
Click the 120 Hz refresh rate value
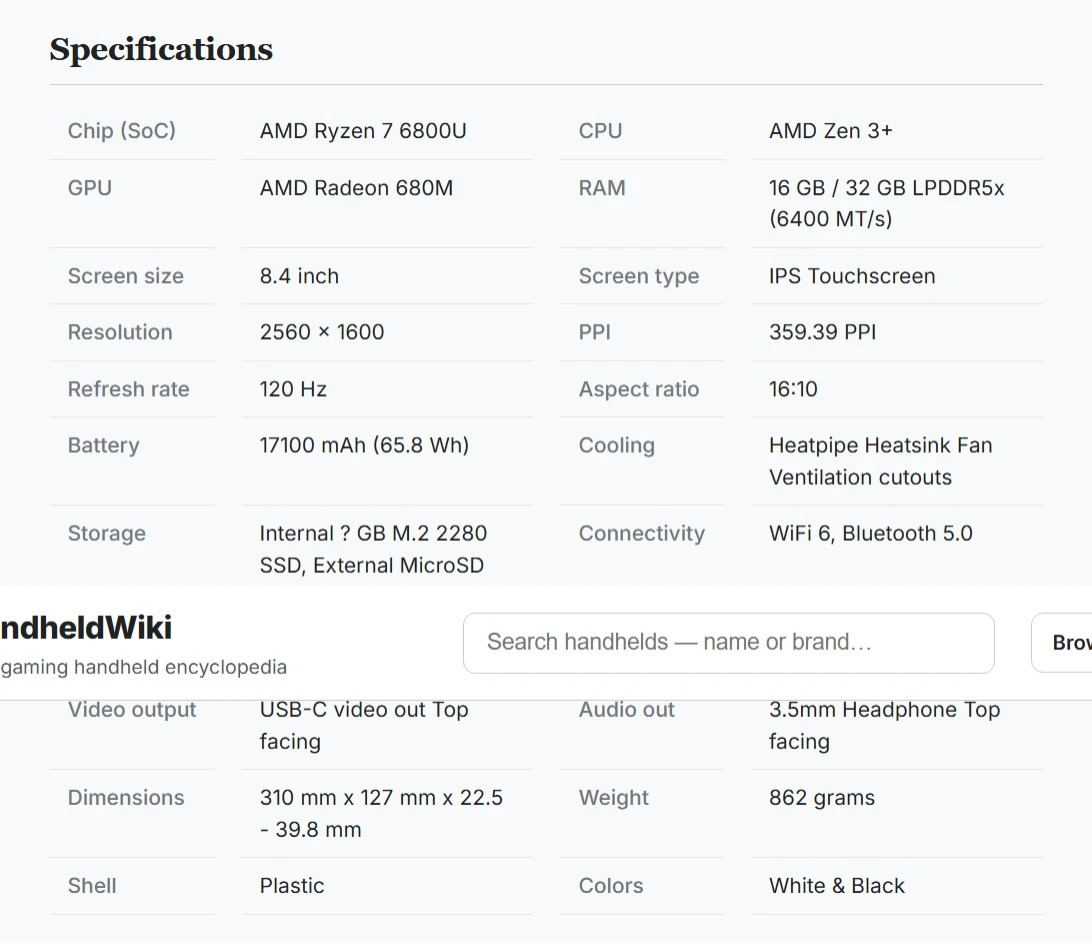(293, 389)
